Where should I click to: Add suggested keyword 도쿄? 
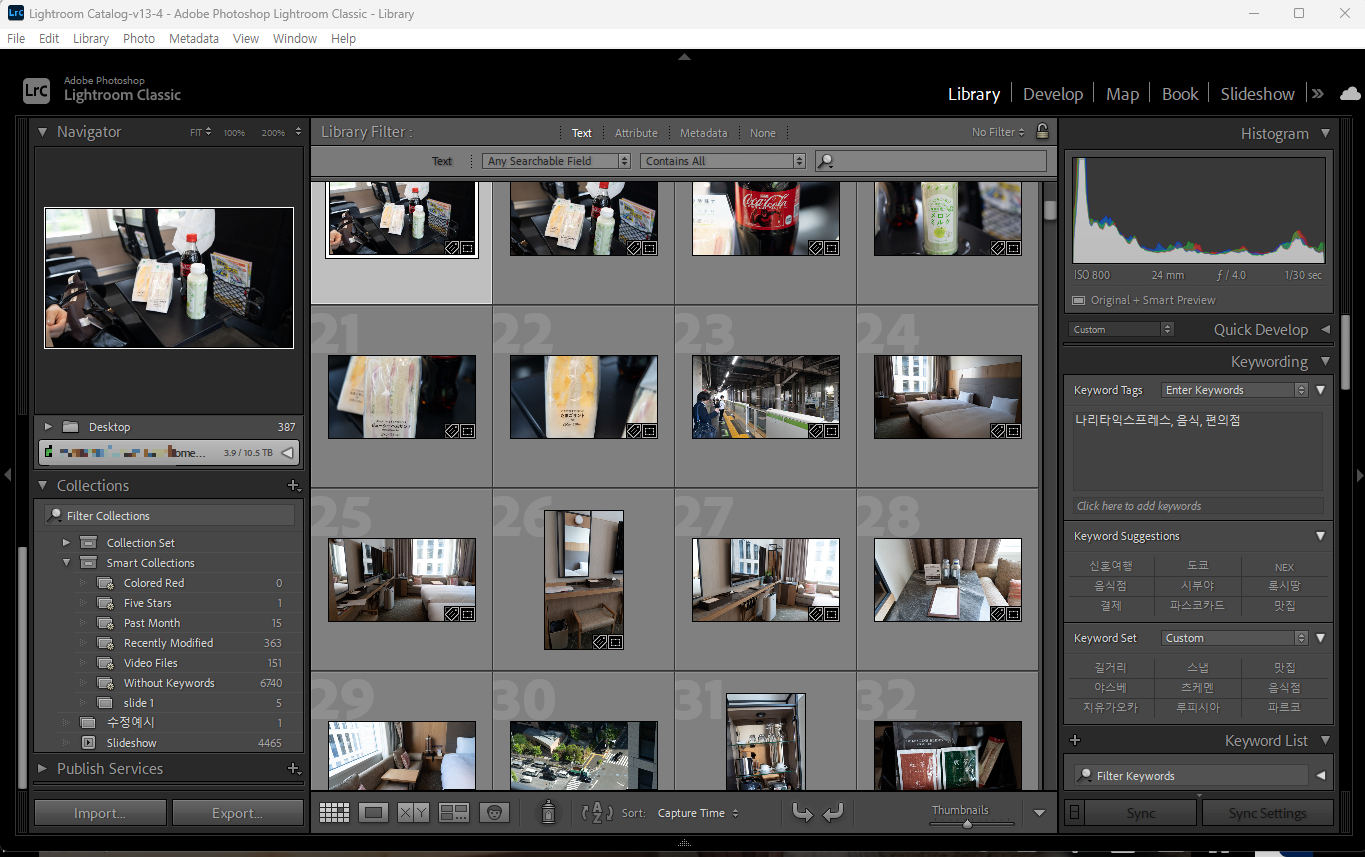click(x=1197, y=566)
